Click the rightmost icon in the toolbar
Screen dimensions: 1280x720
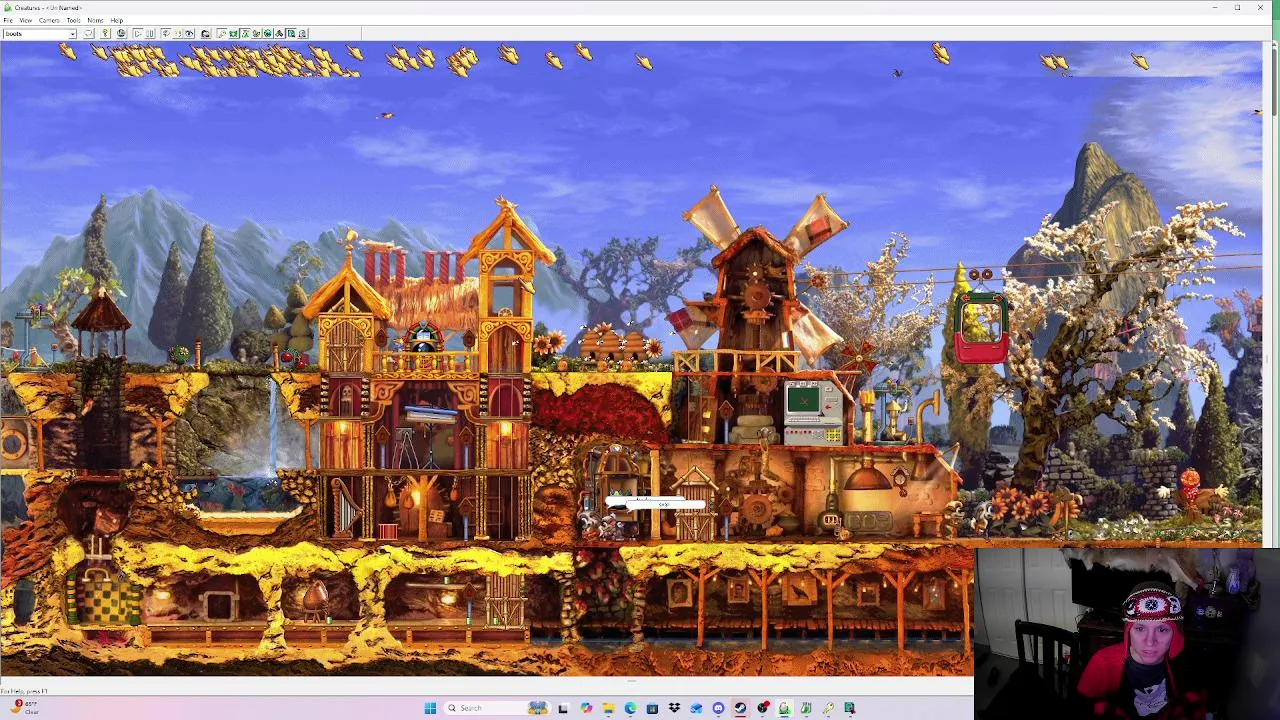pyautogui.click(x=302, y=34)
